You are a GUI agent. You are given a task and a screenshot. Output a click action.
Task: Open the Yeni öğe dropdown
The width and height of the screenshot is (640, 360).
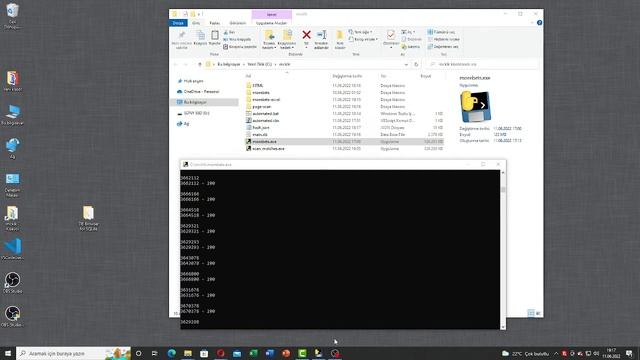(x=360, y=32)
